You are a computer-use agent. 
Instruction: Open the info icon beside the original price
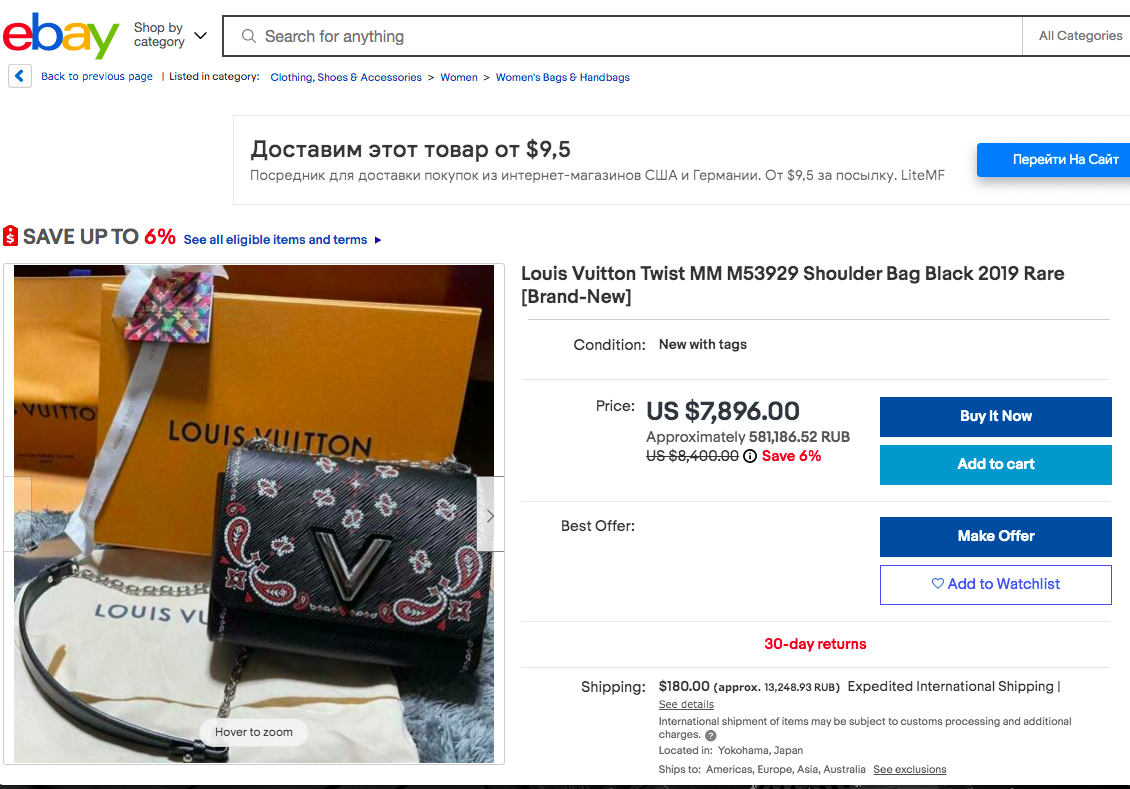[x=750, y=456]
